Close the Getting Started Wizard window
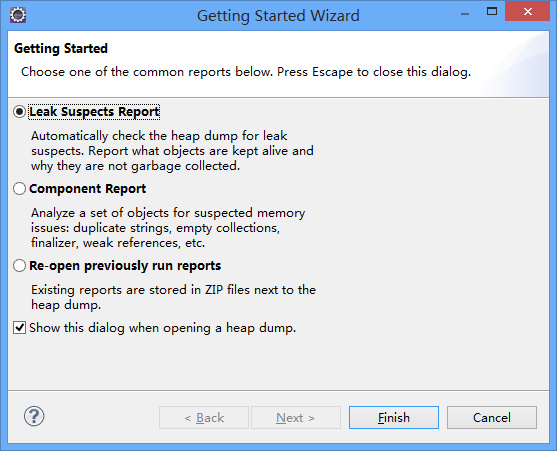The width and height of the screenshot is (557, 451). (x=527, y=11)
